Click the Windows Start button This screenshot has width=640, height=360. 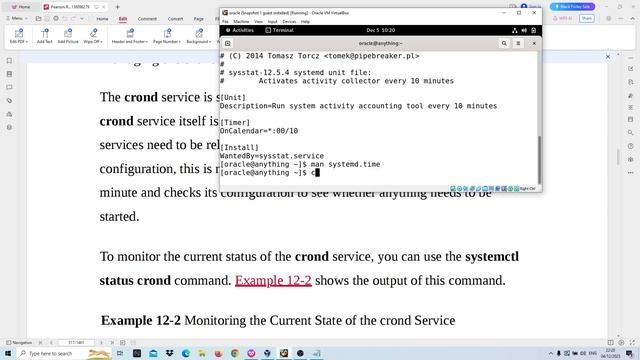coord(8,353)
